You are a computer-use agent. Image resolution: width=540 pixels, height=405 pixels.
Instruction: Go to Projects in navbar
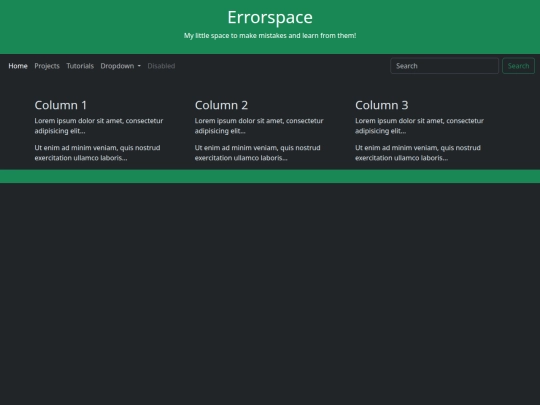point(47,66)
